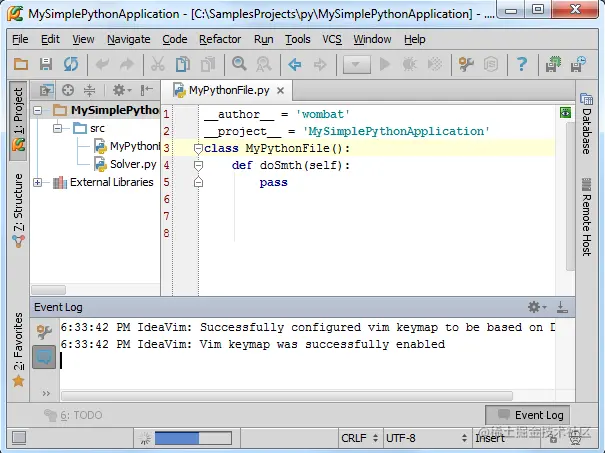605x453 pixels.
Task: Synchronize the project with the refresh icon
Action: (71, 64)
